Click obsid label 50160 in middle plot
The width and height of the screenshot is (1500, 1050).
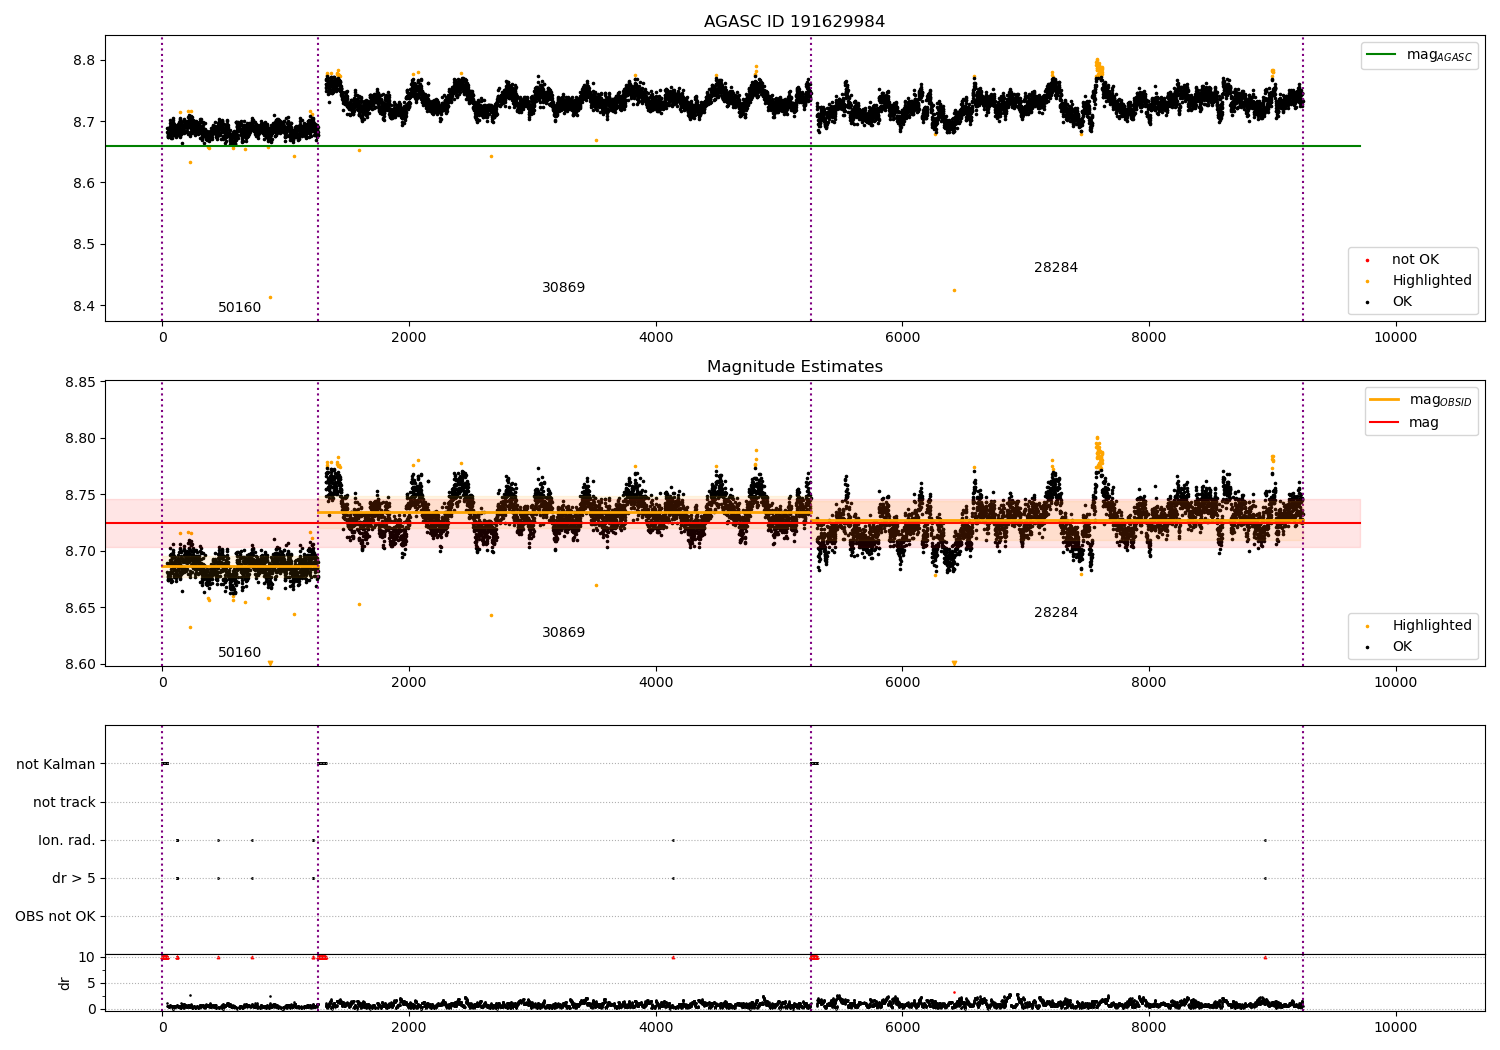[x=239, y=652]
